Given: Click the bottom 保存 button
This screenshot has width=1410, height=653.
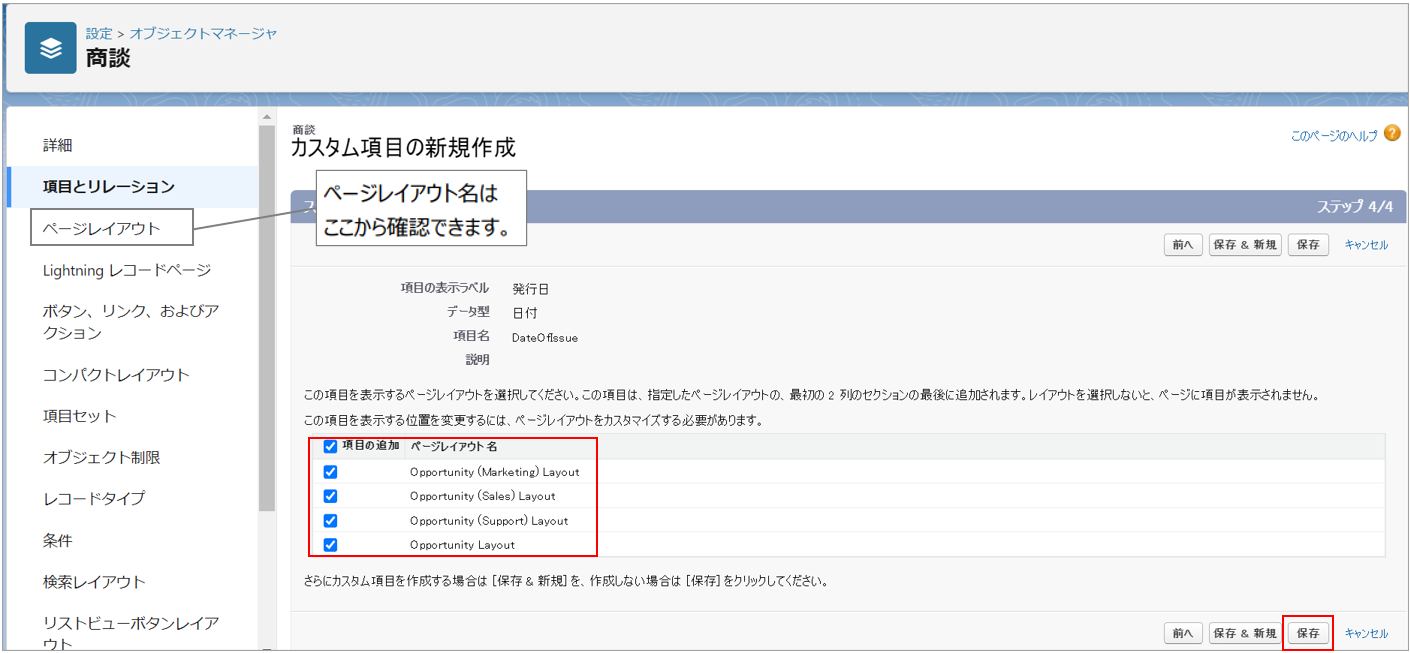Looking at the screenshot, I should 1307,633.
